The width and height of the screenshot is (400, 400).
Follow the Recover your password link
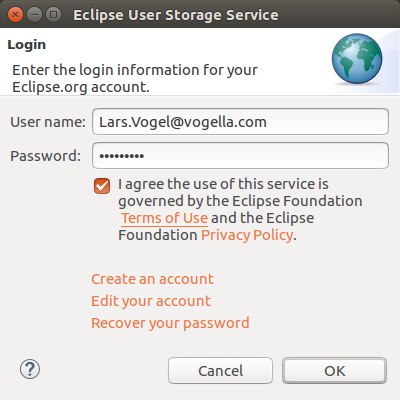tap(170, 323)
